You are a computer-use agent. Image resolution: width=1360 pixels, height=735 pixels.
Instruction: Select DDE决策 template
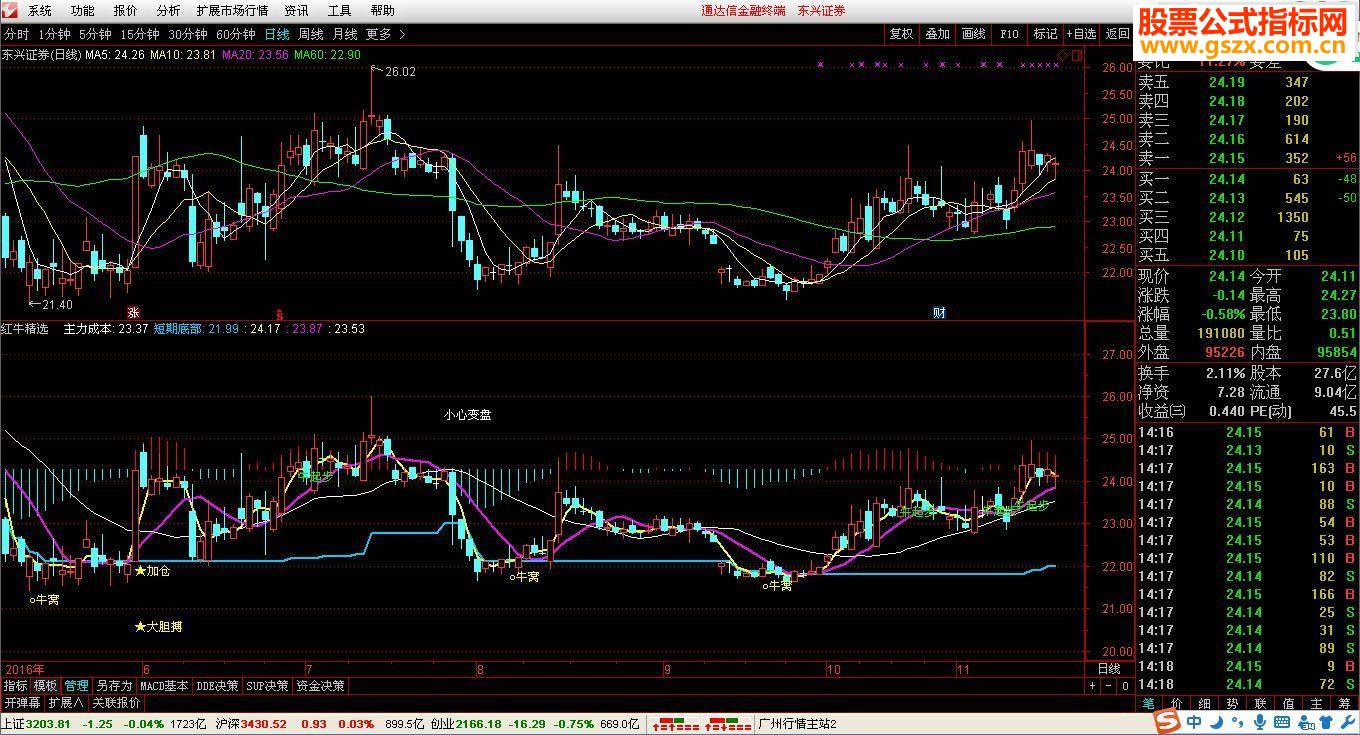(217, 686)
